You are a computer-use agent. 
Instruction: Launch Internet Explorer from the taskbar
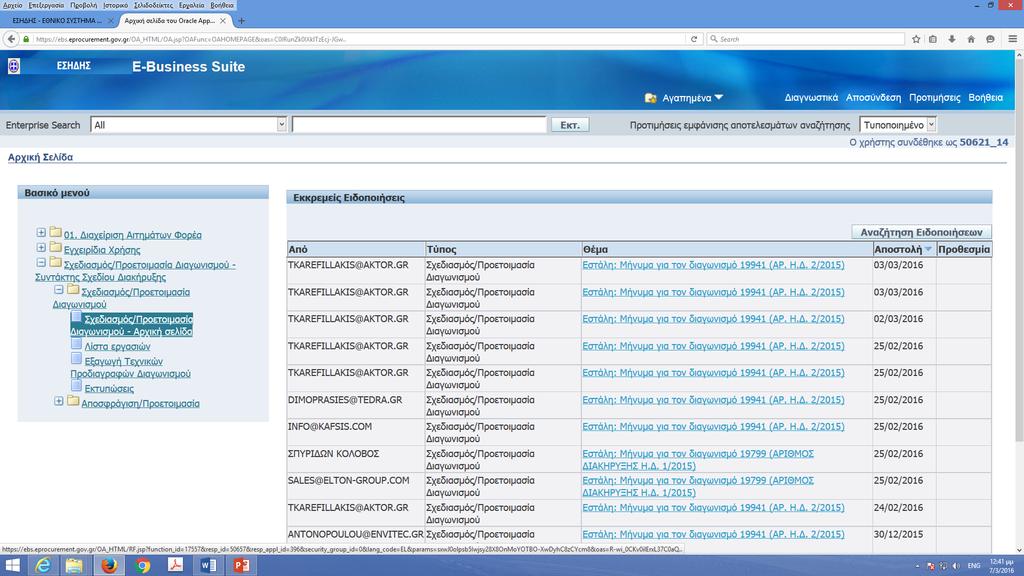pyautogui.click(x=43, y=566)
